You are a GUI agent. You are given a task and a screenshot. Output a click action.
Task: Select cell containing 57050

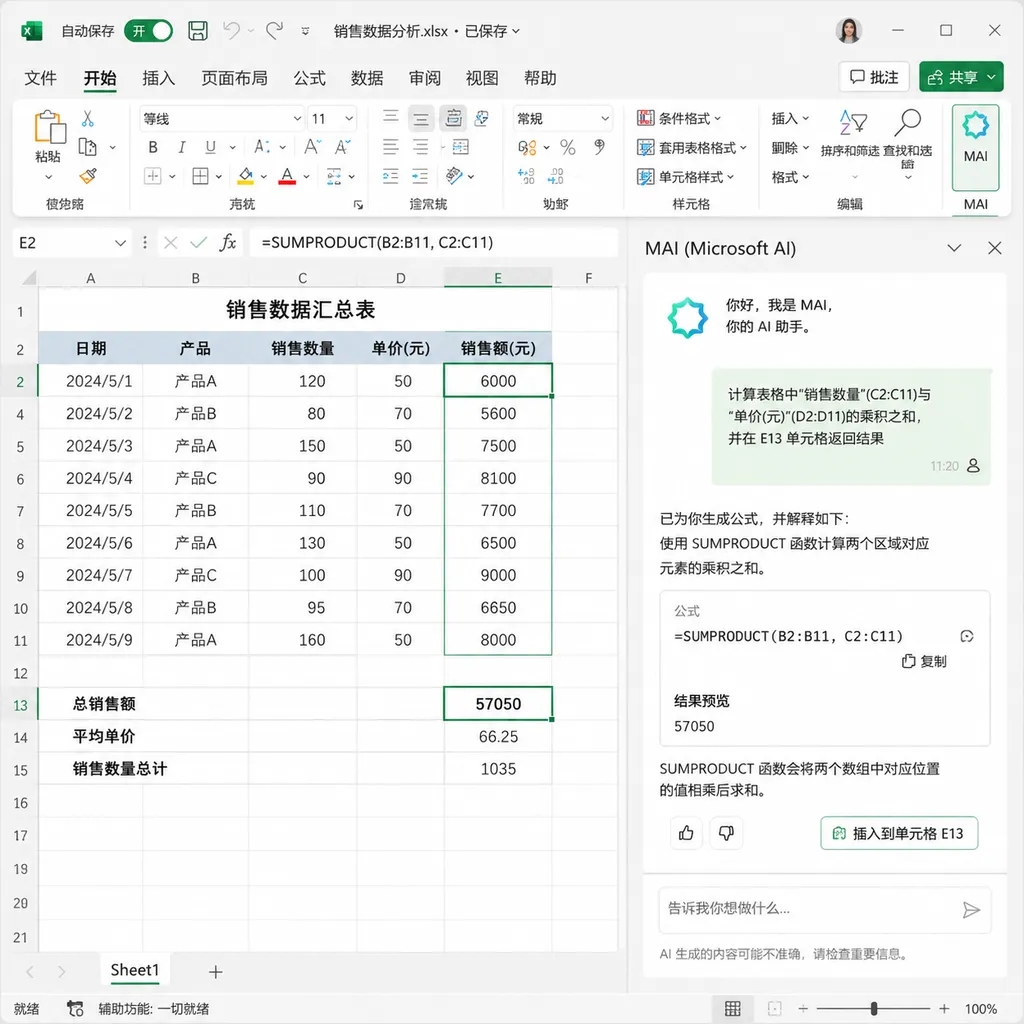pyautogui.click(x=498, y=703)
